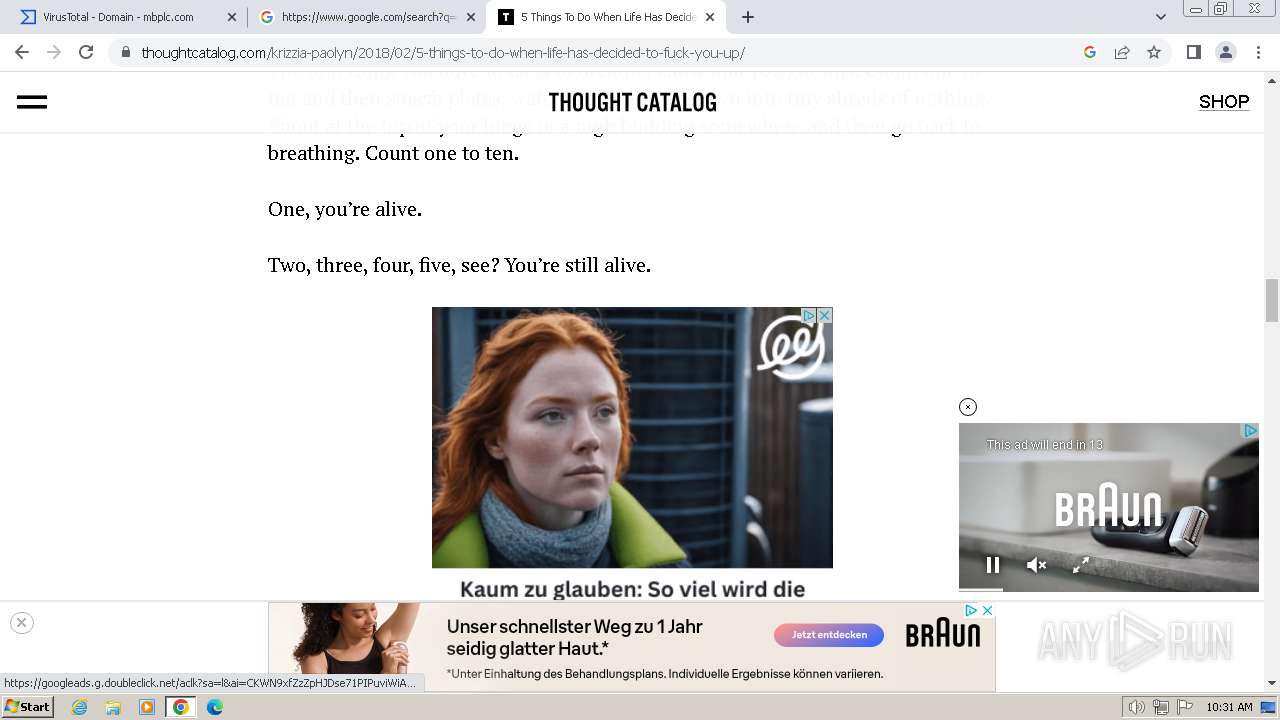Close the redhead woman ad

[x=825, y=315]
